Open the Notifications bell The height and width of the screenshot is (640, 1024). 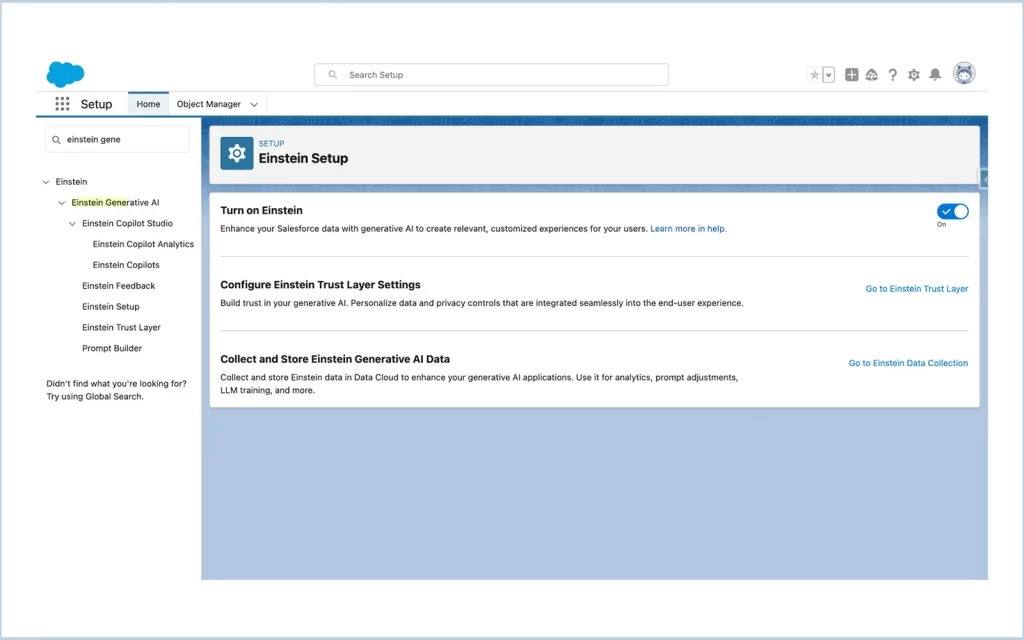pyautogui.click(x=935, y=74)
